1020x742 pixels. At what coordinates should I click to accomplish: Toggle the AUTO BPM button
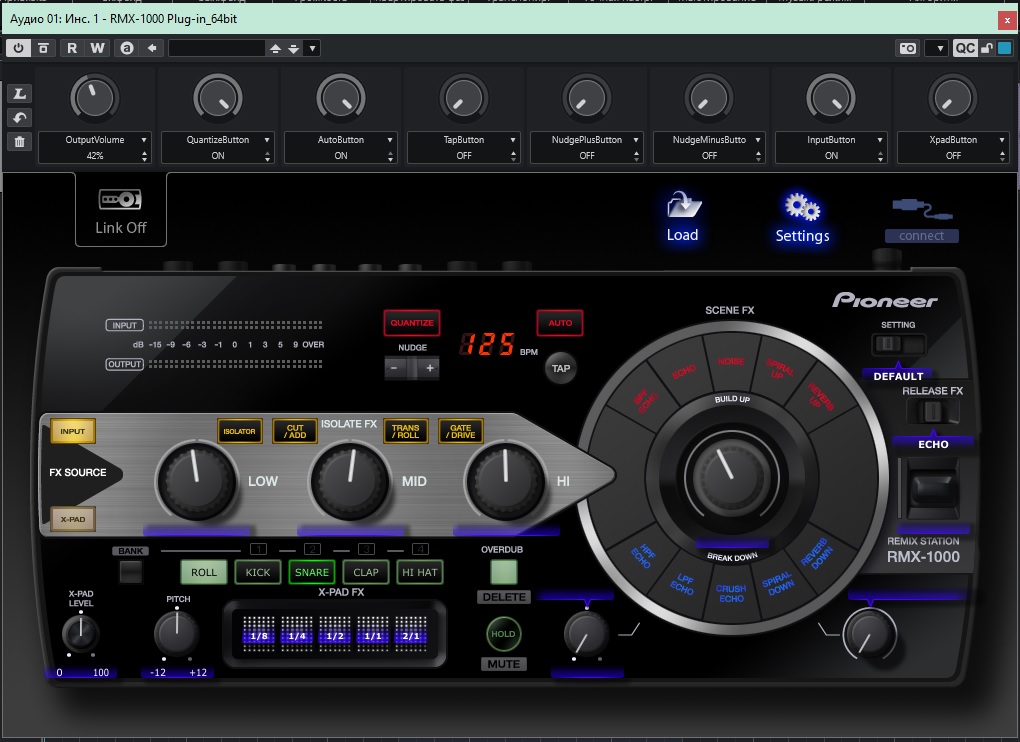click(559, 323)
